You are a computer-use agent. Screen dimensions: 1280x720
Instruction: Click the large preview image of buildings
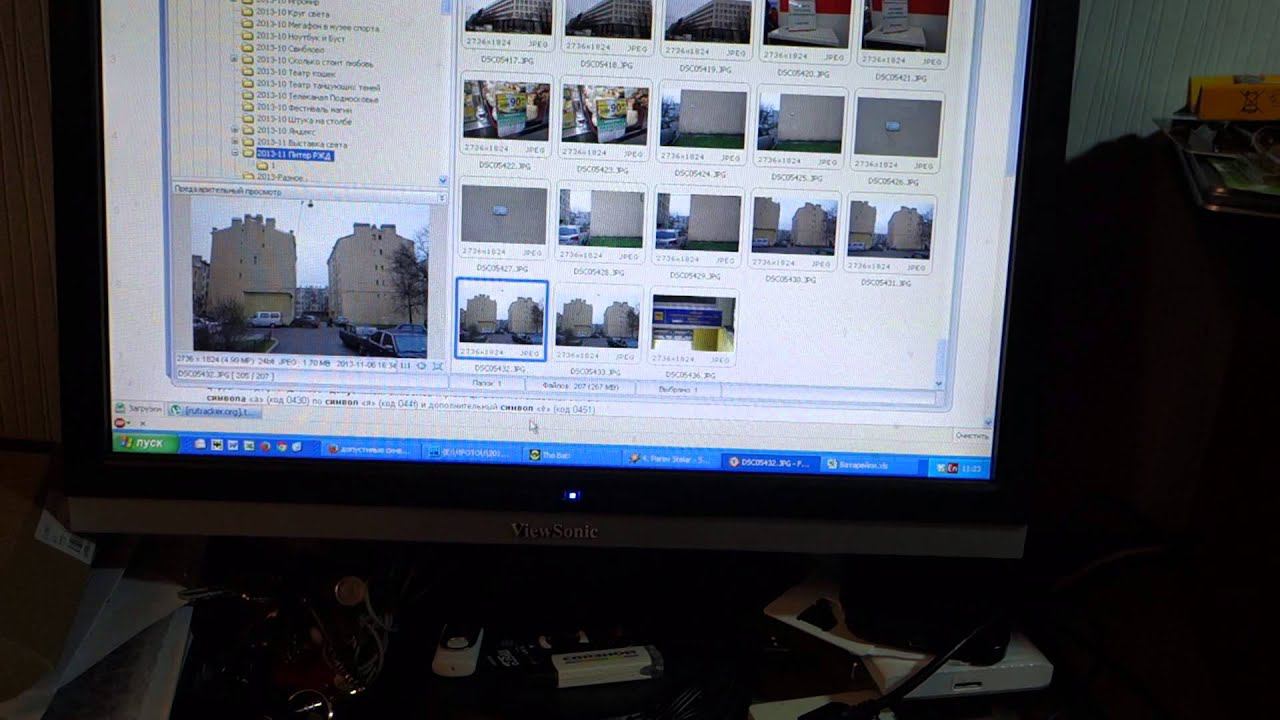[309, 275]
